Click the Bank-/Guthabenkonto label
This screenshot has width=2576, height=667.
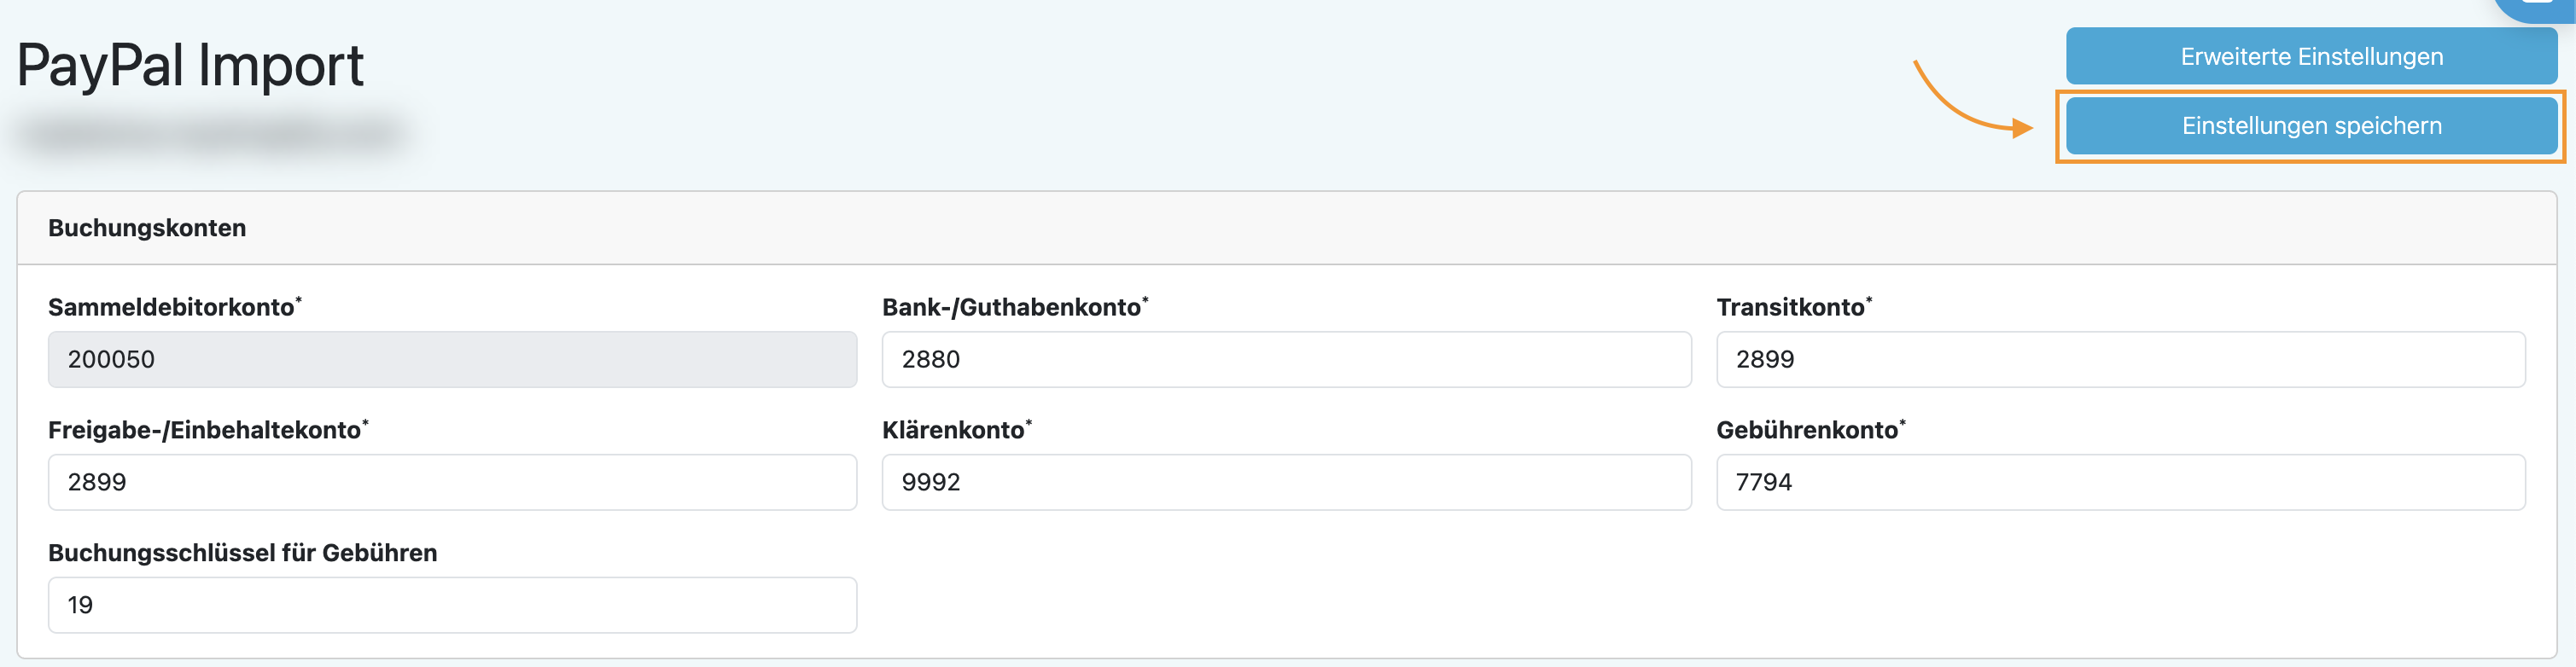point(1012,308)
